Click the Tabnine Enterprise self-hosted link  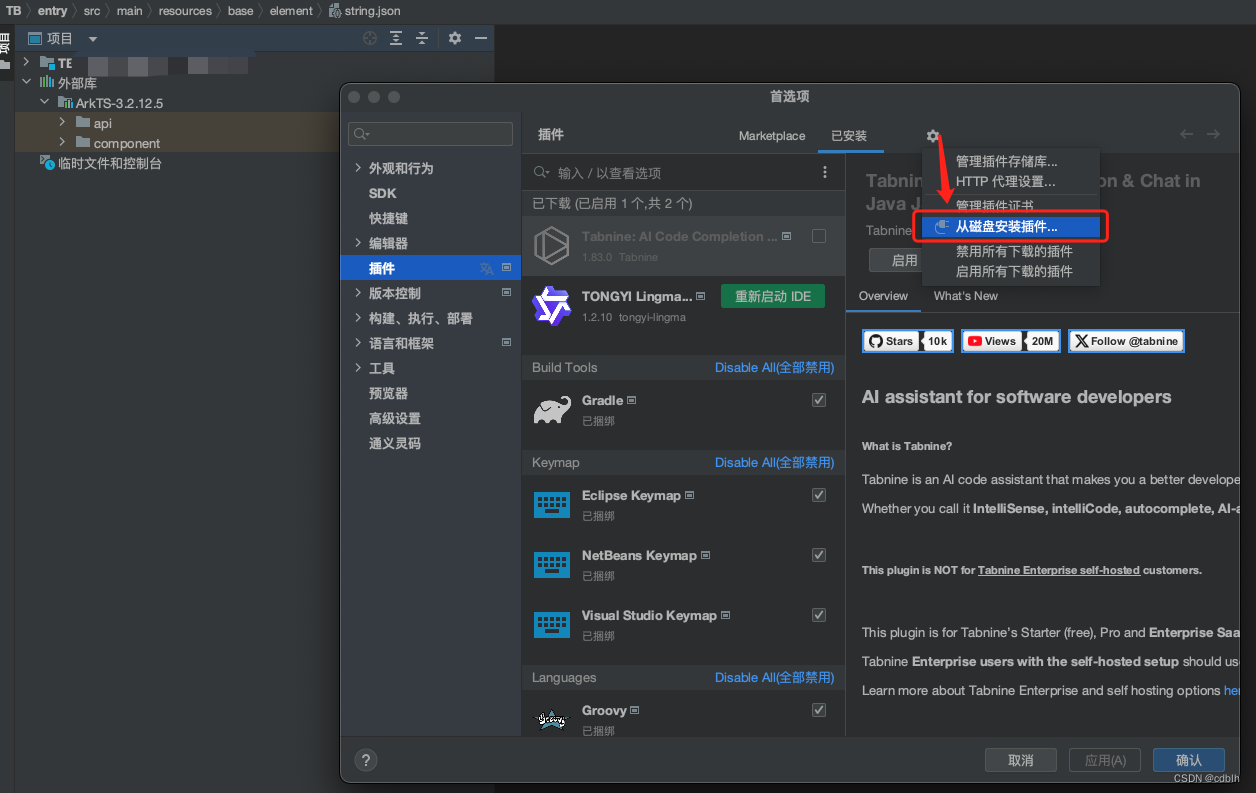click(x=1059, y=570)
